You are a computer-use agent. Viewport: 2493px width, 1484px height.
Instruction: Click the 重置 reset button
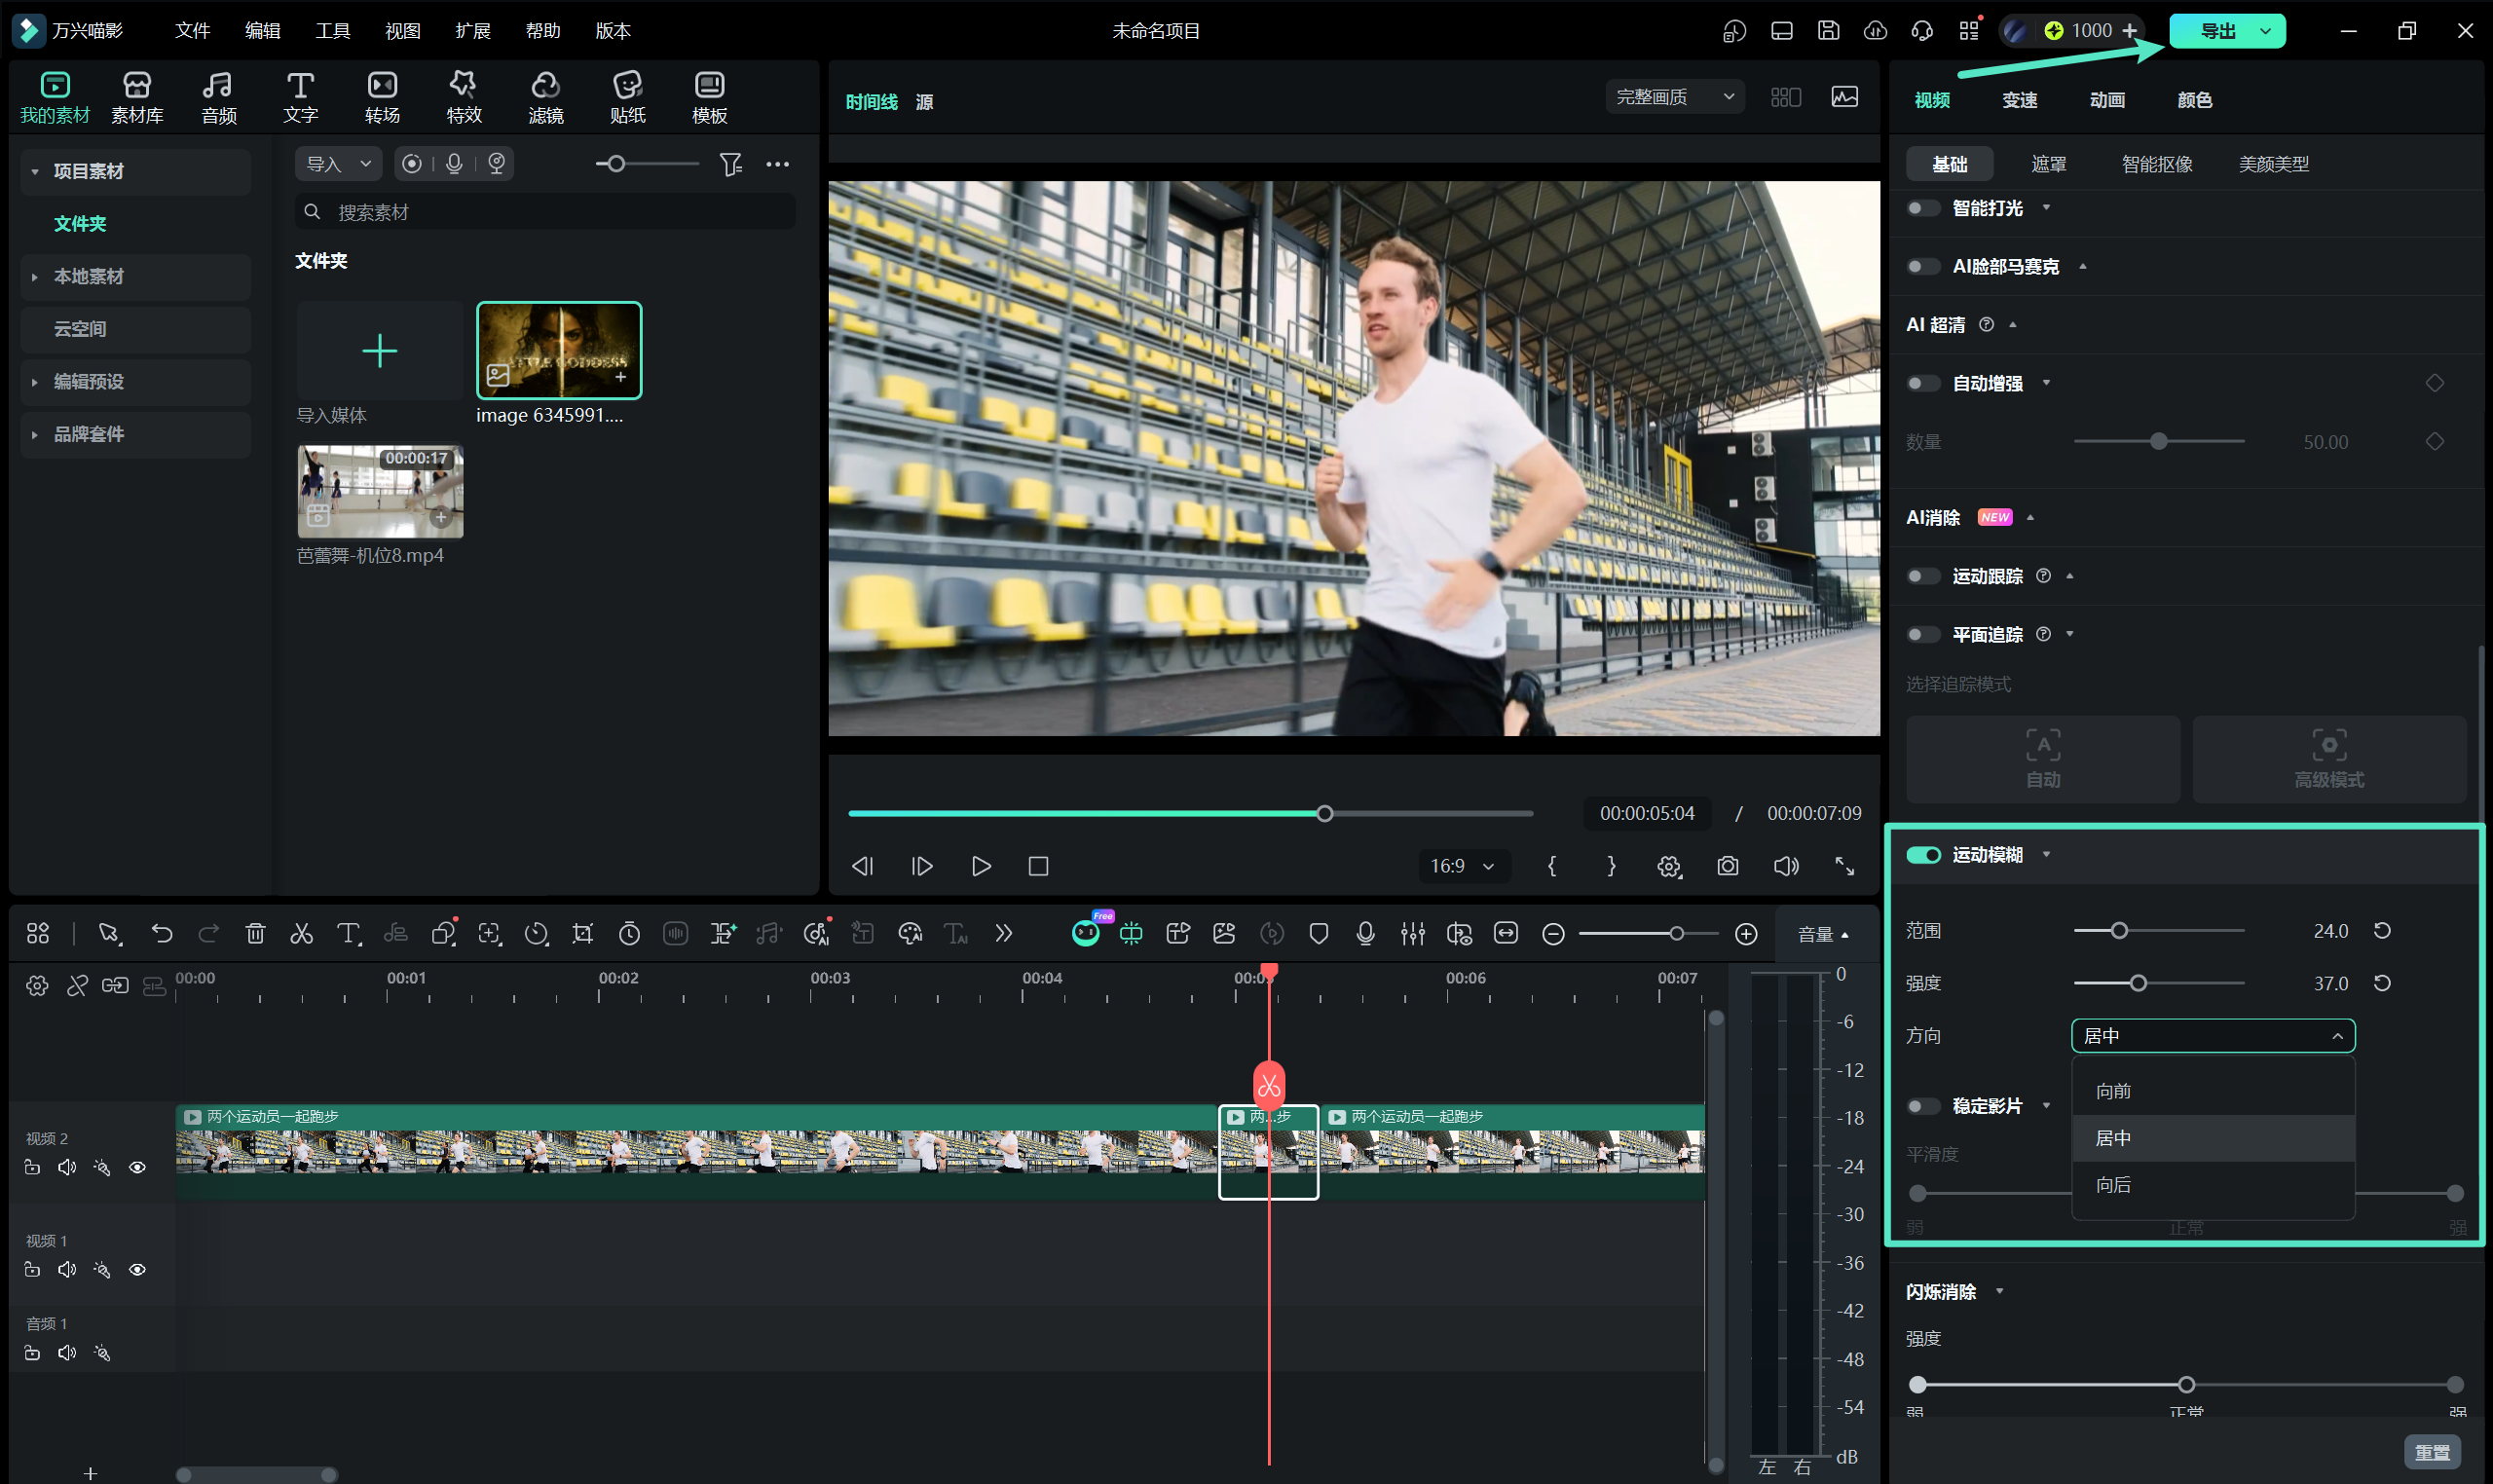coord(2432,1452)
